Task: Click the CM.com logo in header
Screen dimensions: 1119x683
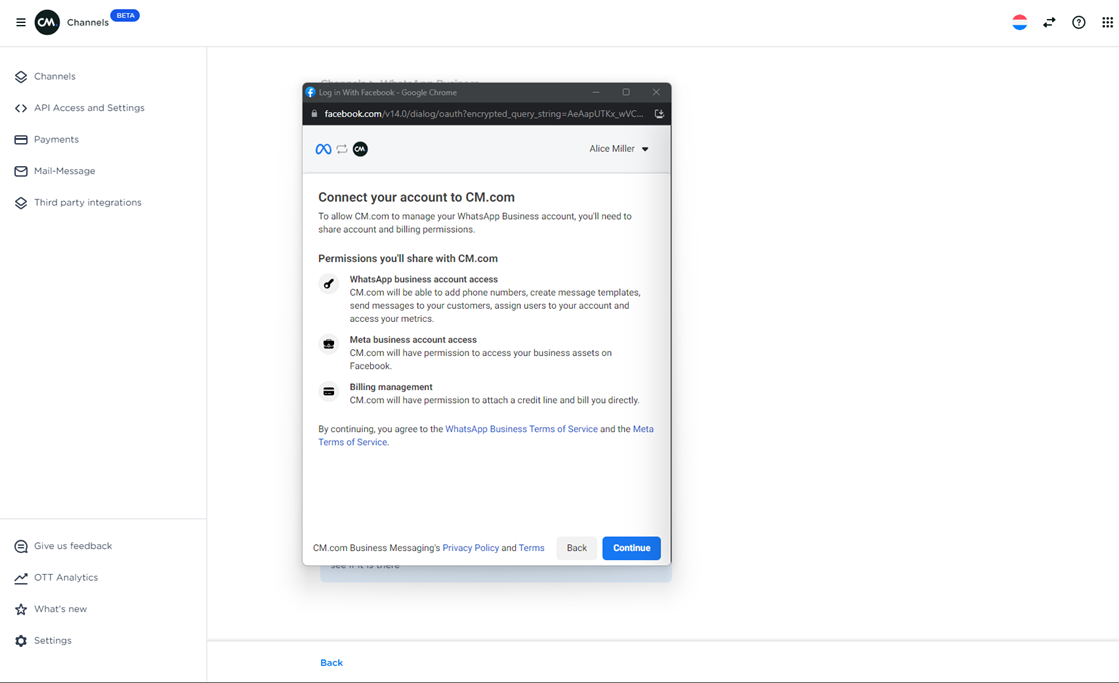Action: click(47, 22)
